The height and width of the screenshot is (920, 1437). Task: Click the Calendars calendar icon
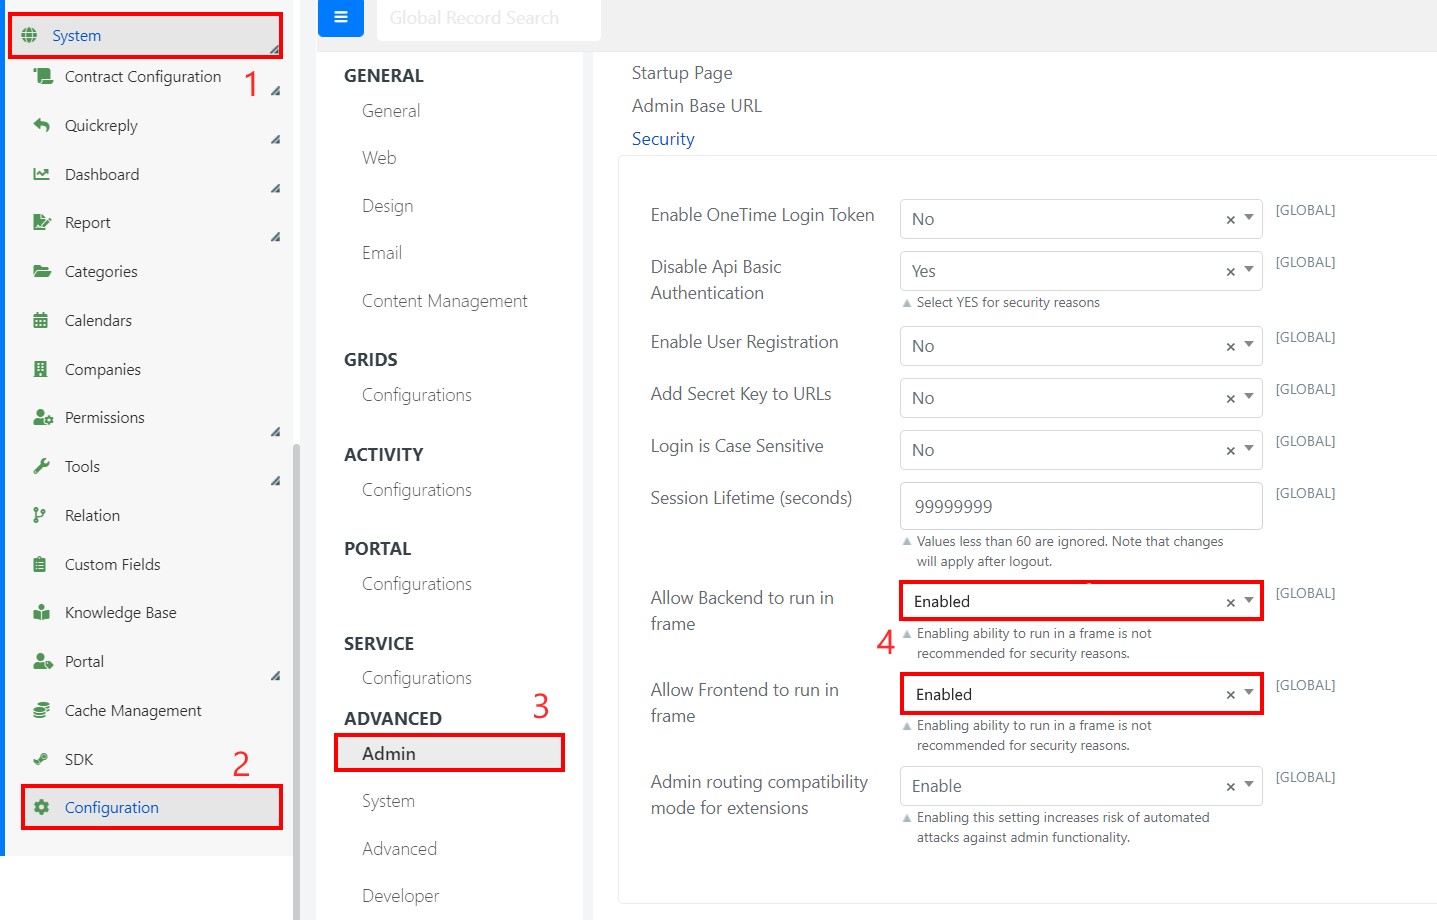click(x=41, y=320)
